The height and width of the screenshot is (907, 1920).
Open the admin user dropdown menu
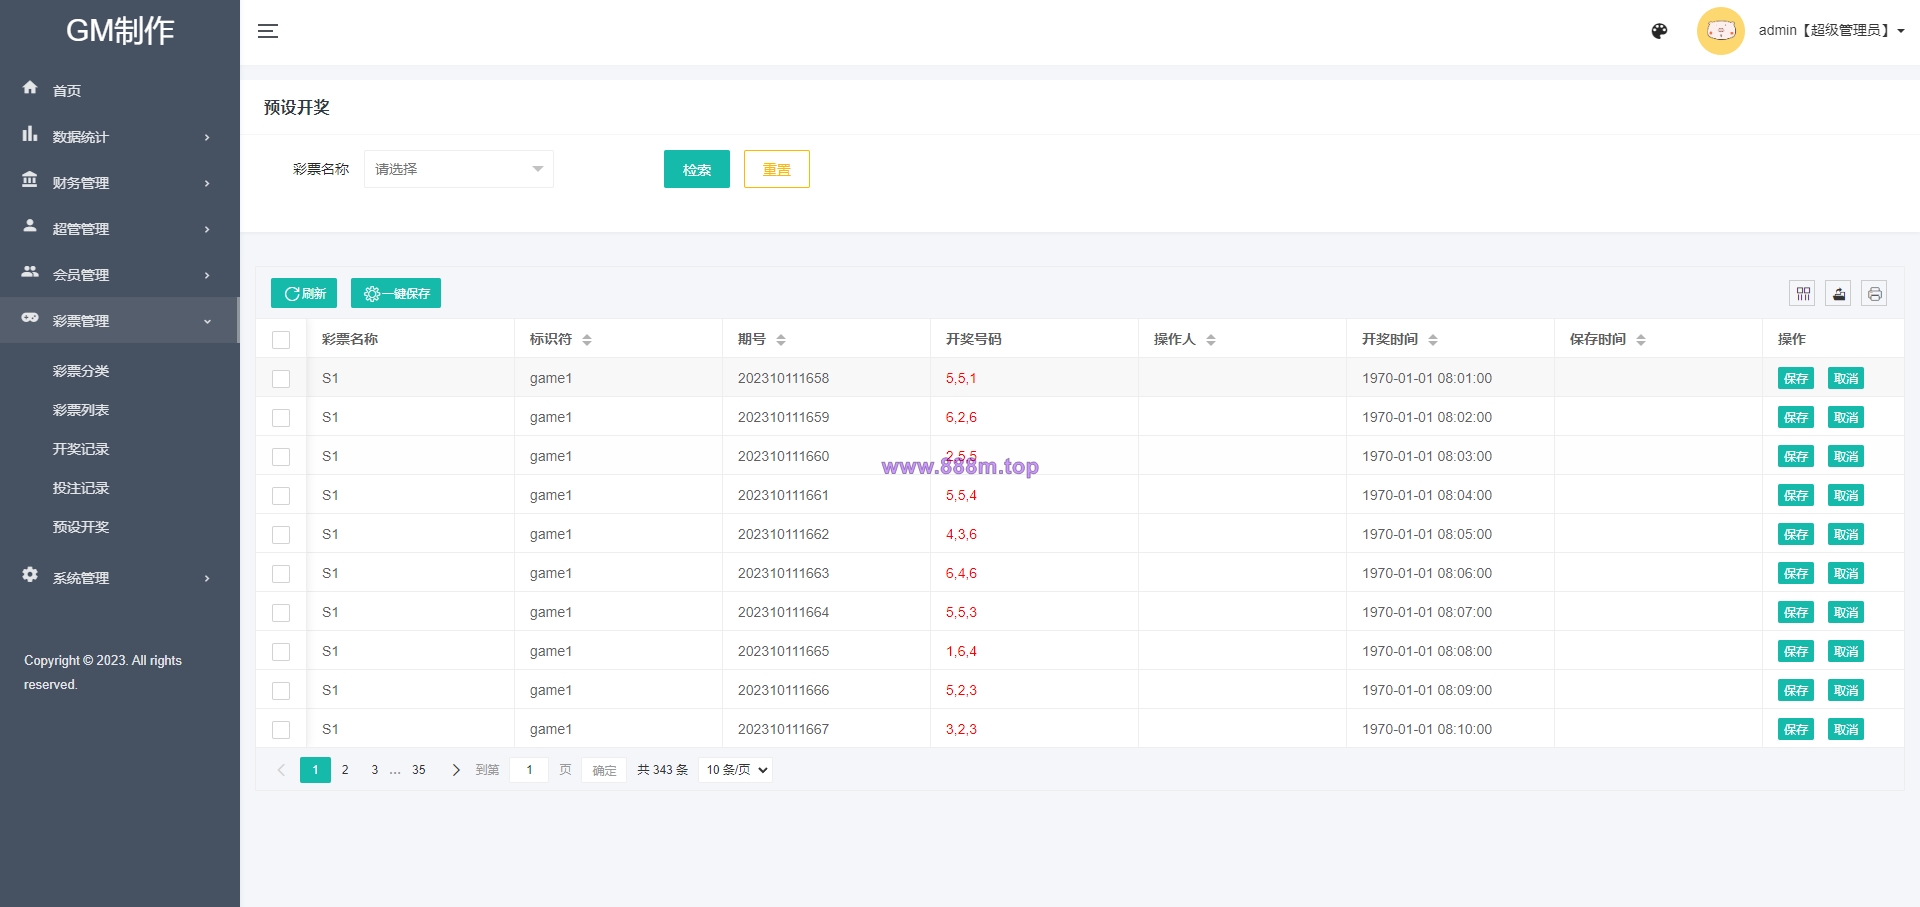tap(1831, 31)
